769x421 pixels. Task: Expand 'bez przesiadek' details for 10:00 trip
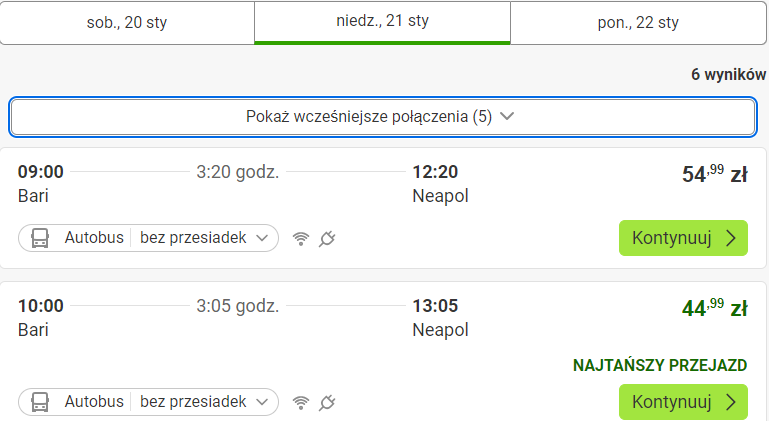(204, 402)
